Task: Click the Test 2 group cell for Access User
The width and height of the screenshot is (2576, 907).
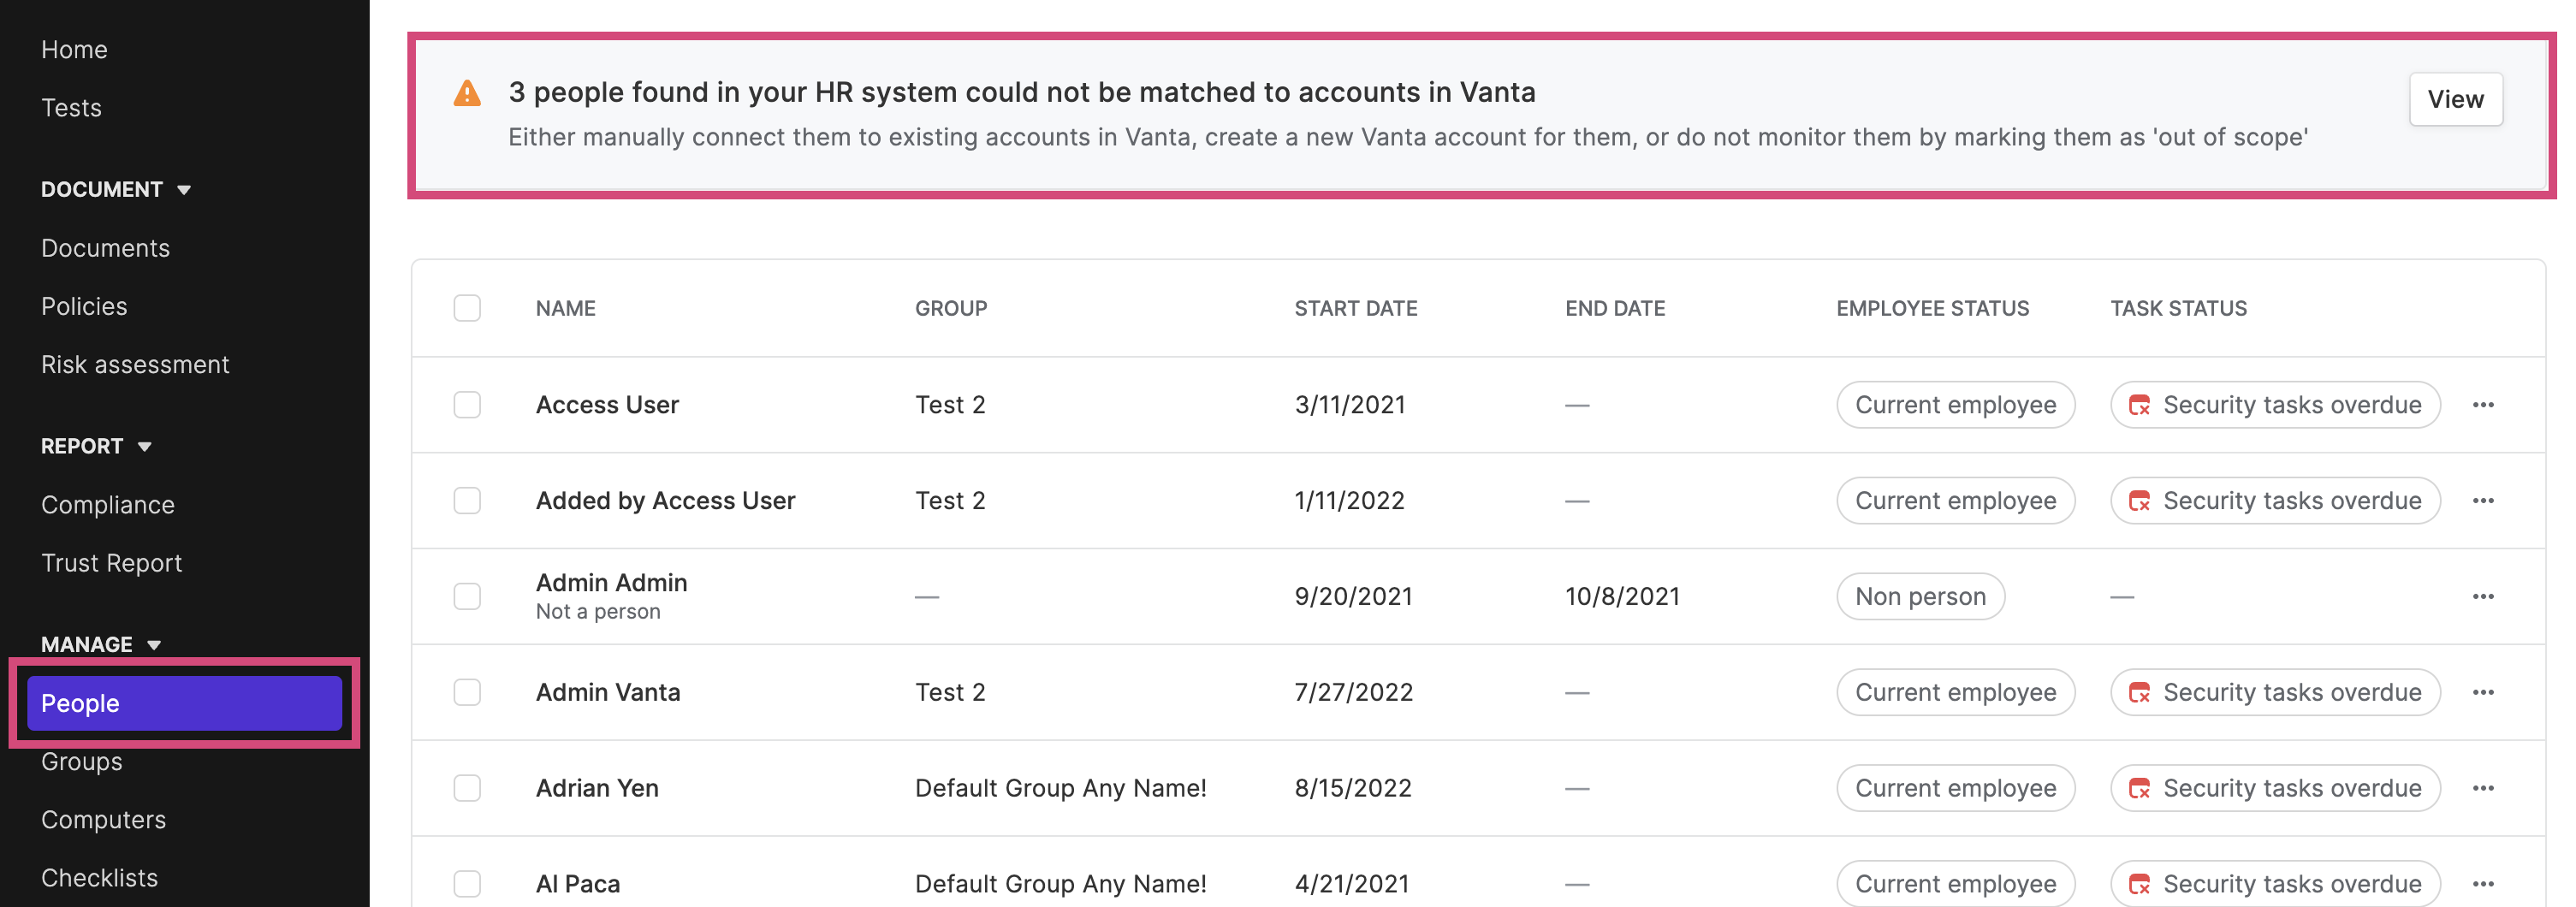Action: tap(950, 405)
